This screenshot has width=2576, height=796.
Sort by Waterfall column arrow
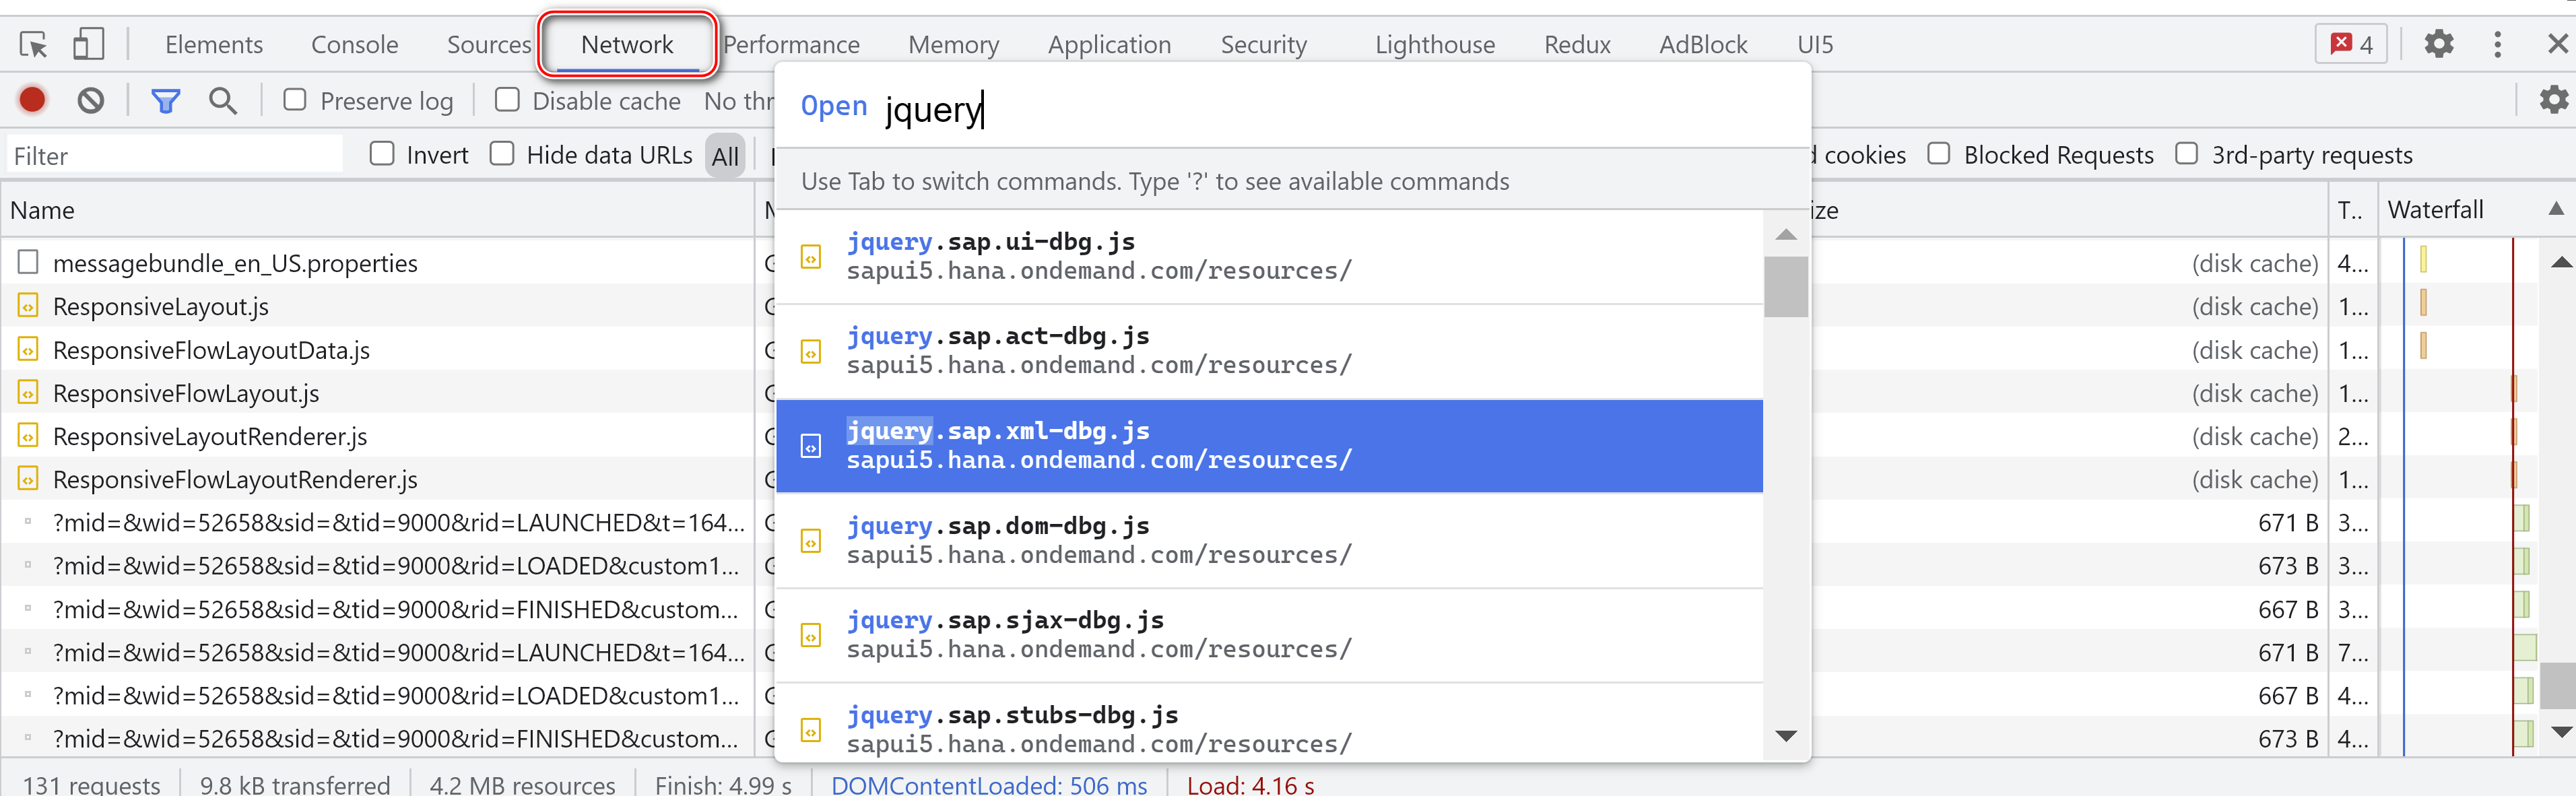point(2555,209)
